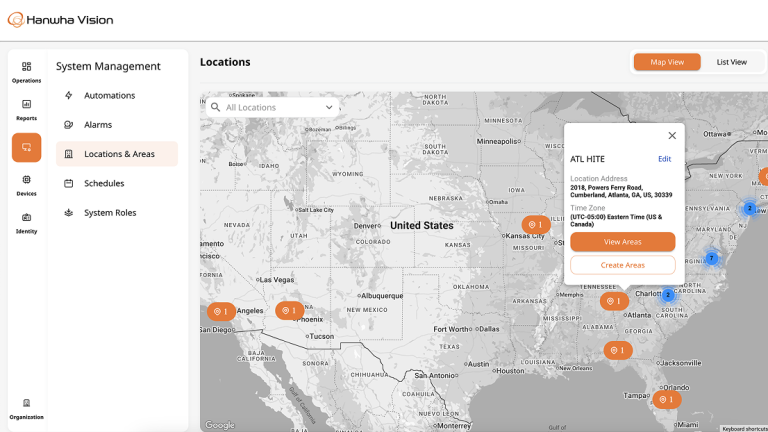Open the blue cluster of 2 near New Jersey
Image resolution: width=768 pixels, height=432 pixels.
749,208
